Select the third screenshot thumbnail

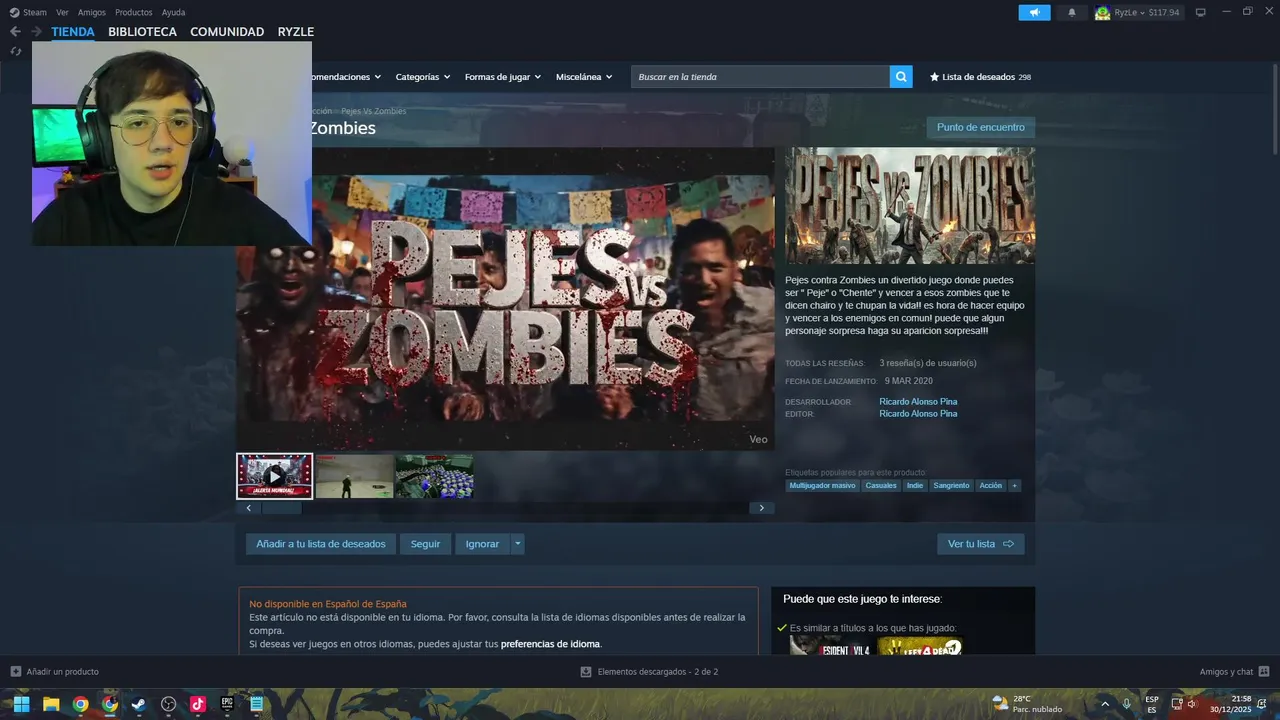[x=434, y=476]
